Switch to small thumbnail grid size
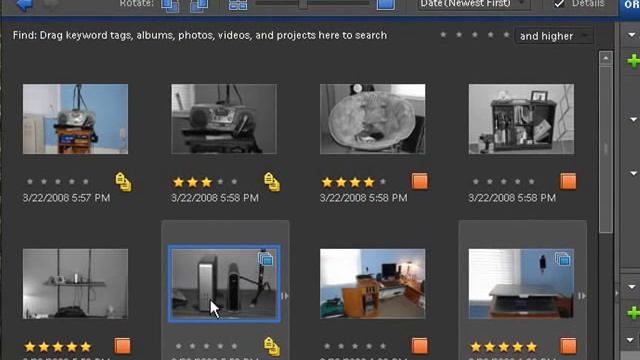 click(x=238, y=5)
